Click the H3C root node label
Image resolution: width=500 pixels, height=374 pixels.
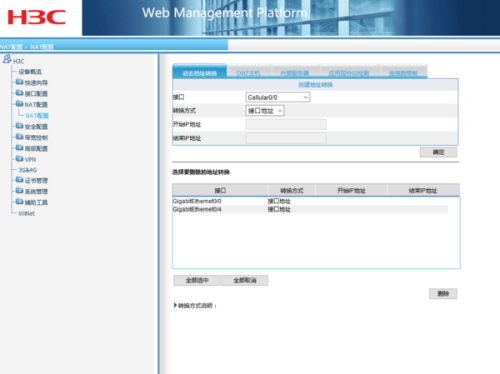point(19,61)
